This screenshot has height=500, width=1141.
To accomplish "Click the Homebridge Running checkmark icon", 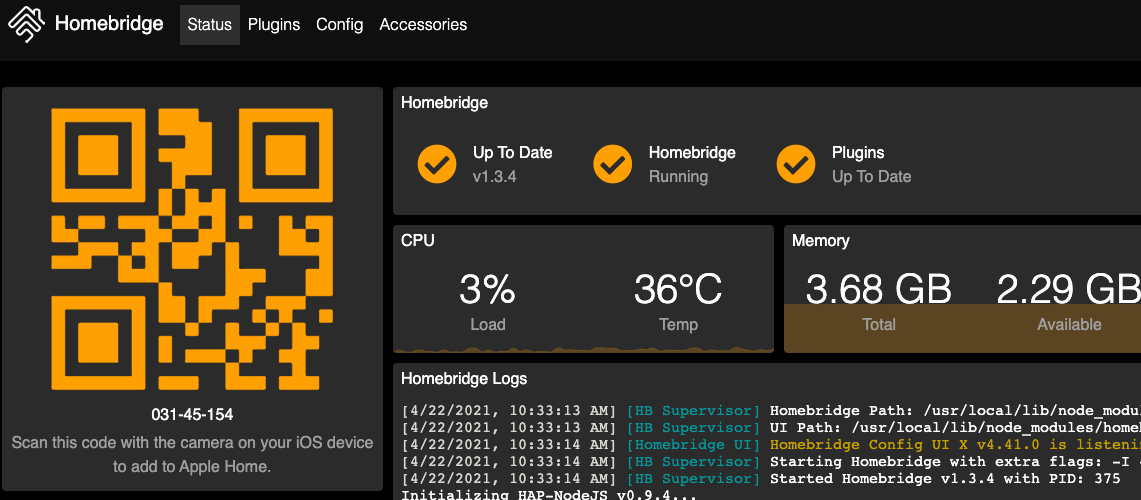I will (x=613, y=164).
